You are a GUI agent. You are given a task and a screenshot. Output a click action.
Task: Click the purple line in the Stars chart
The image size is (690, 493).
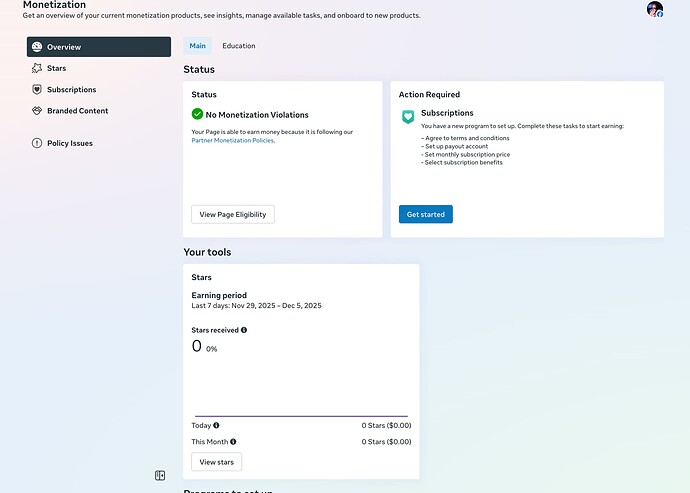click(300, 416)
